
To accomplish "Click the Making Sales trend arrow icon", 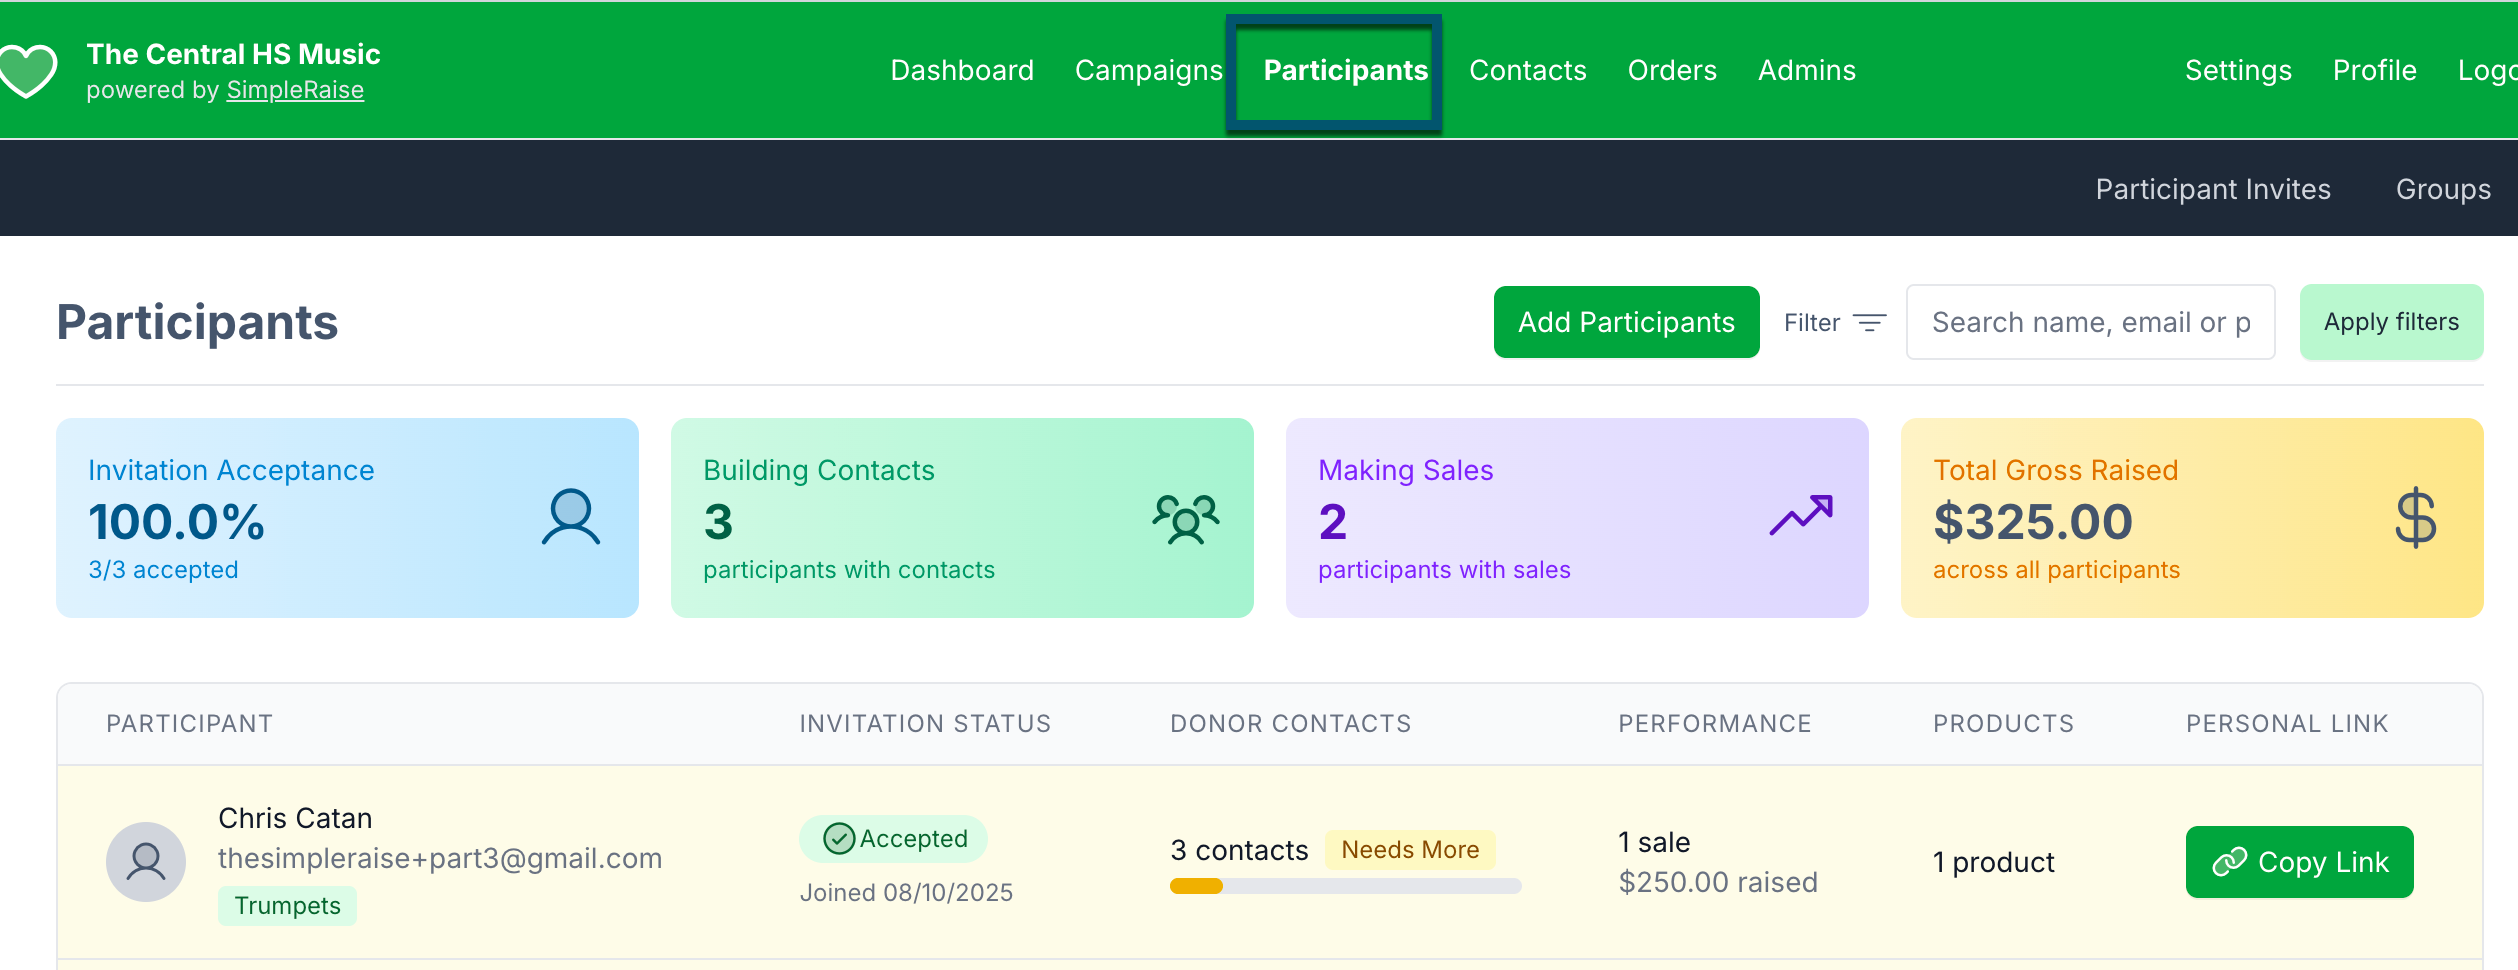I will (1800, 516).
